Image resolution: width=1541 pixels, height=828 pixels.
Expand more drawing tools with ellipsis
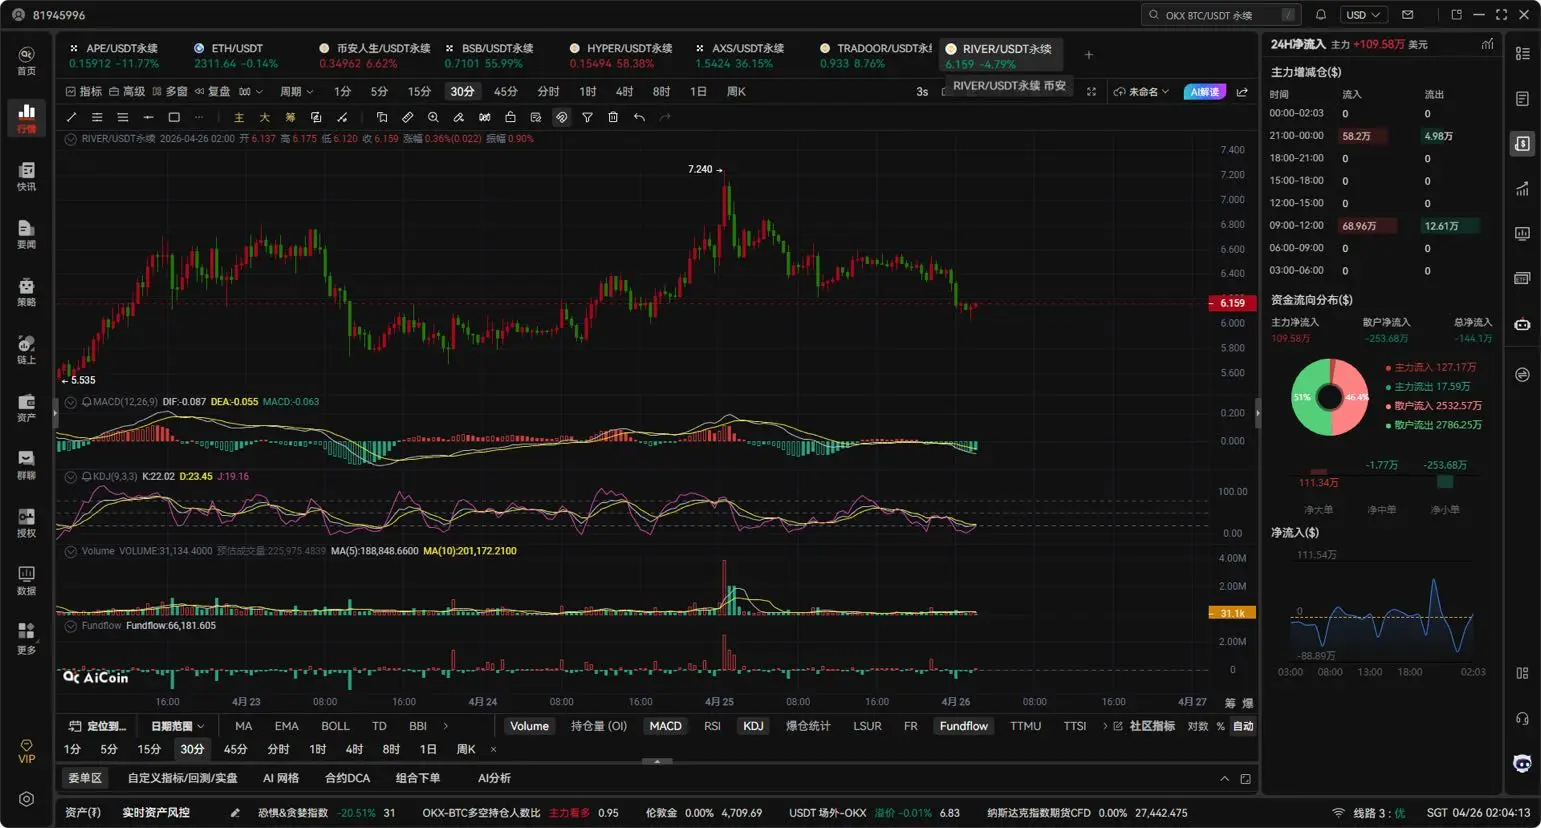coord(200,117)
